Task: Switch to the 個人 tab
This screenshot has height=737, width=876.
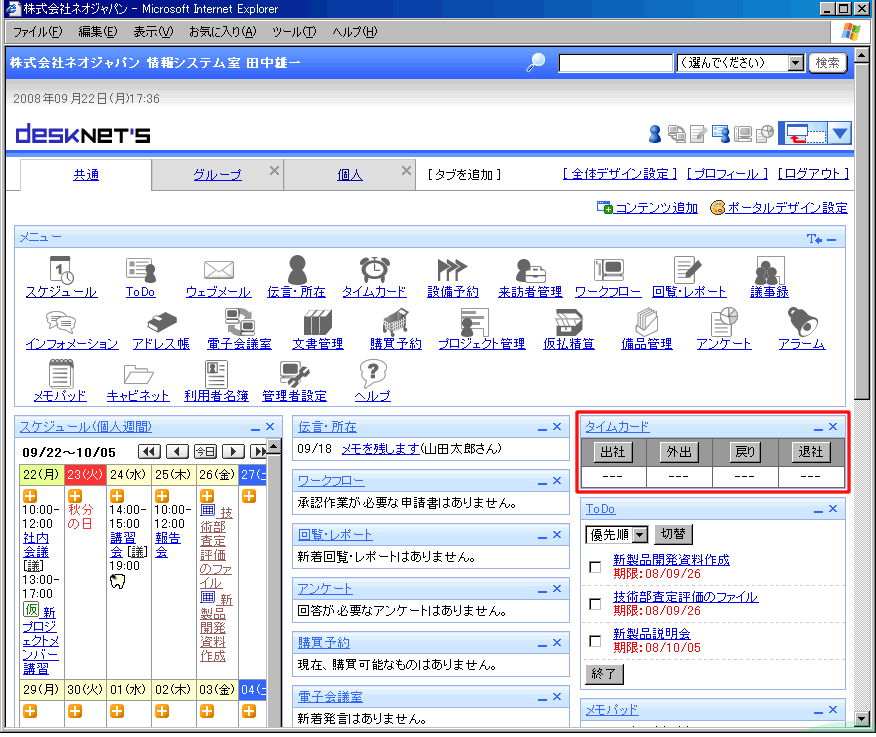Action: click(350, 175)
